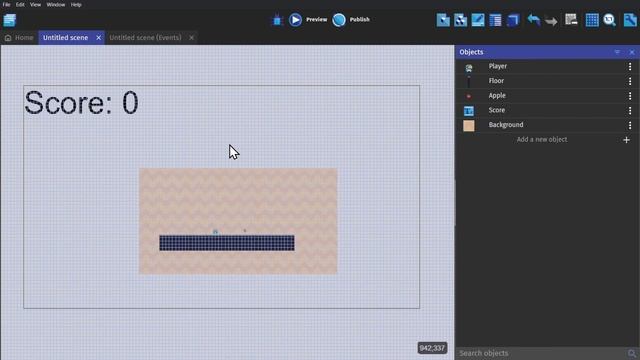Image resolution: width=640 pixels, height=360 pixels.
Task: Open the objects editor toolbar icon
Action: (443, 20)
